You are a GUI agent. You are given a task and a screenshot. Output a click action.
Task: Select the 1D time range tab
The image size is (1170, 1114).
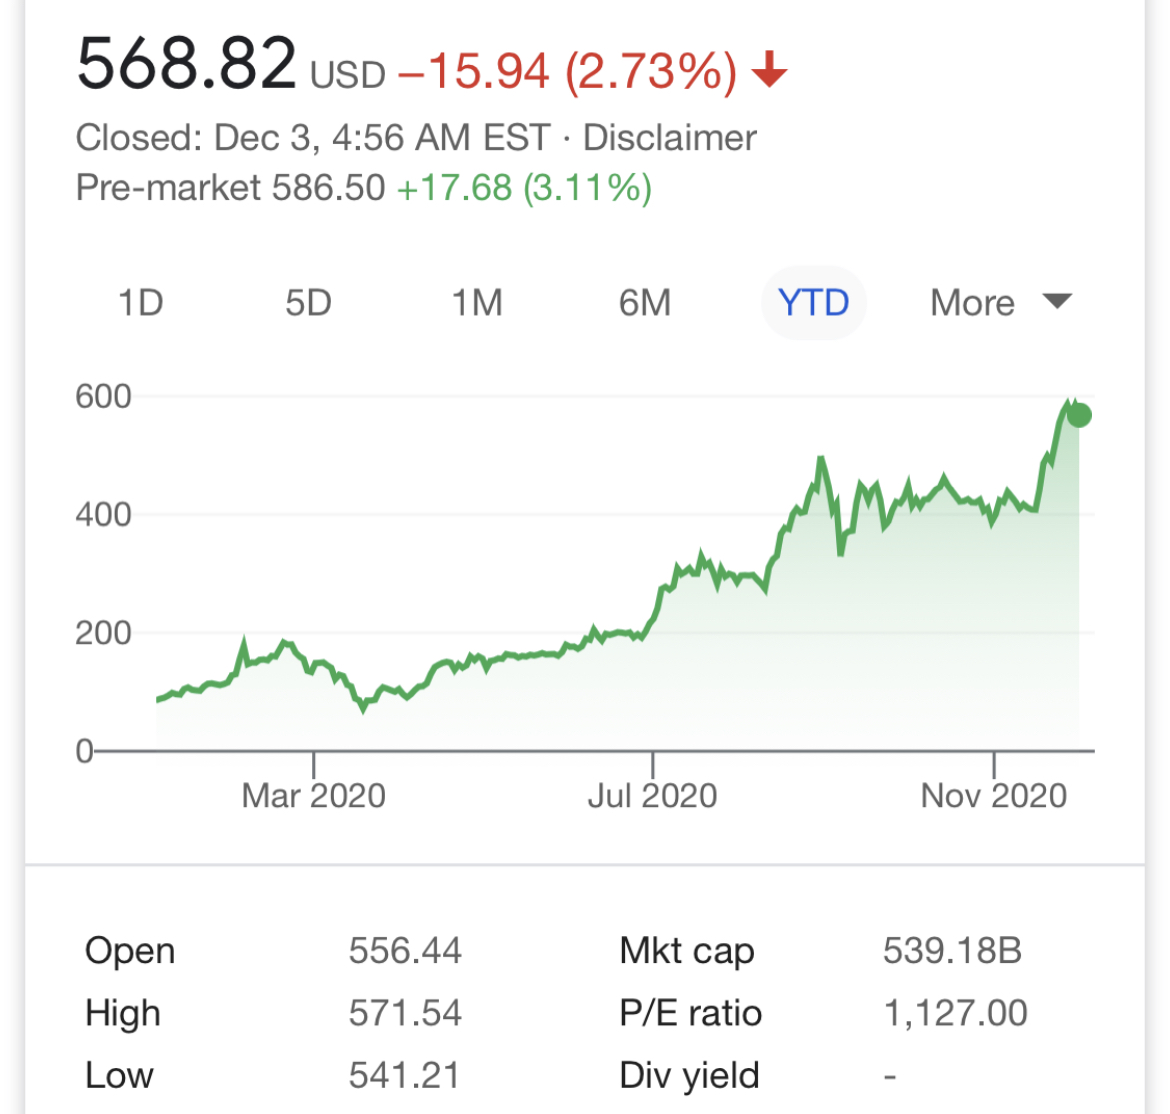pos(140,302)
